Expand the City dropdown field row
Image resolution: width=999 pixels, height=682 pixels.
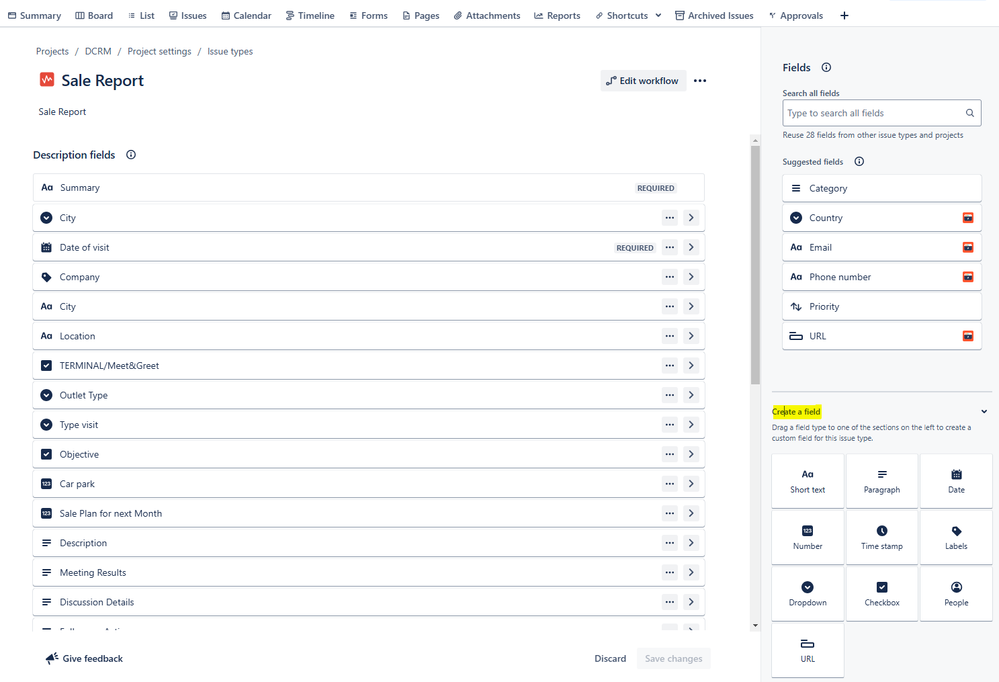(x=691, y=218)
